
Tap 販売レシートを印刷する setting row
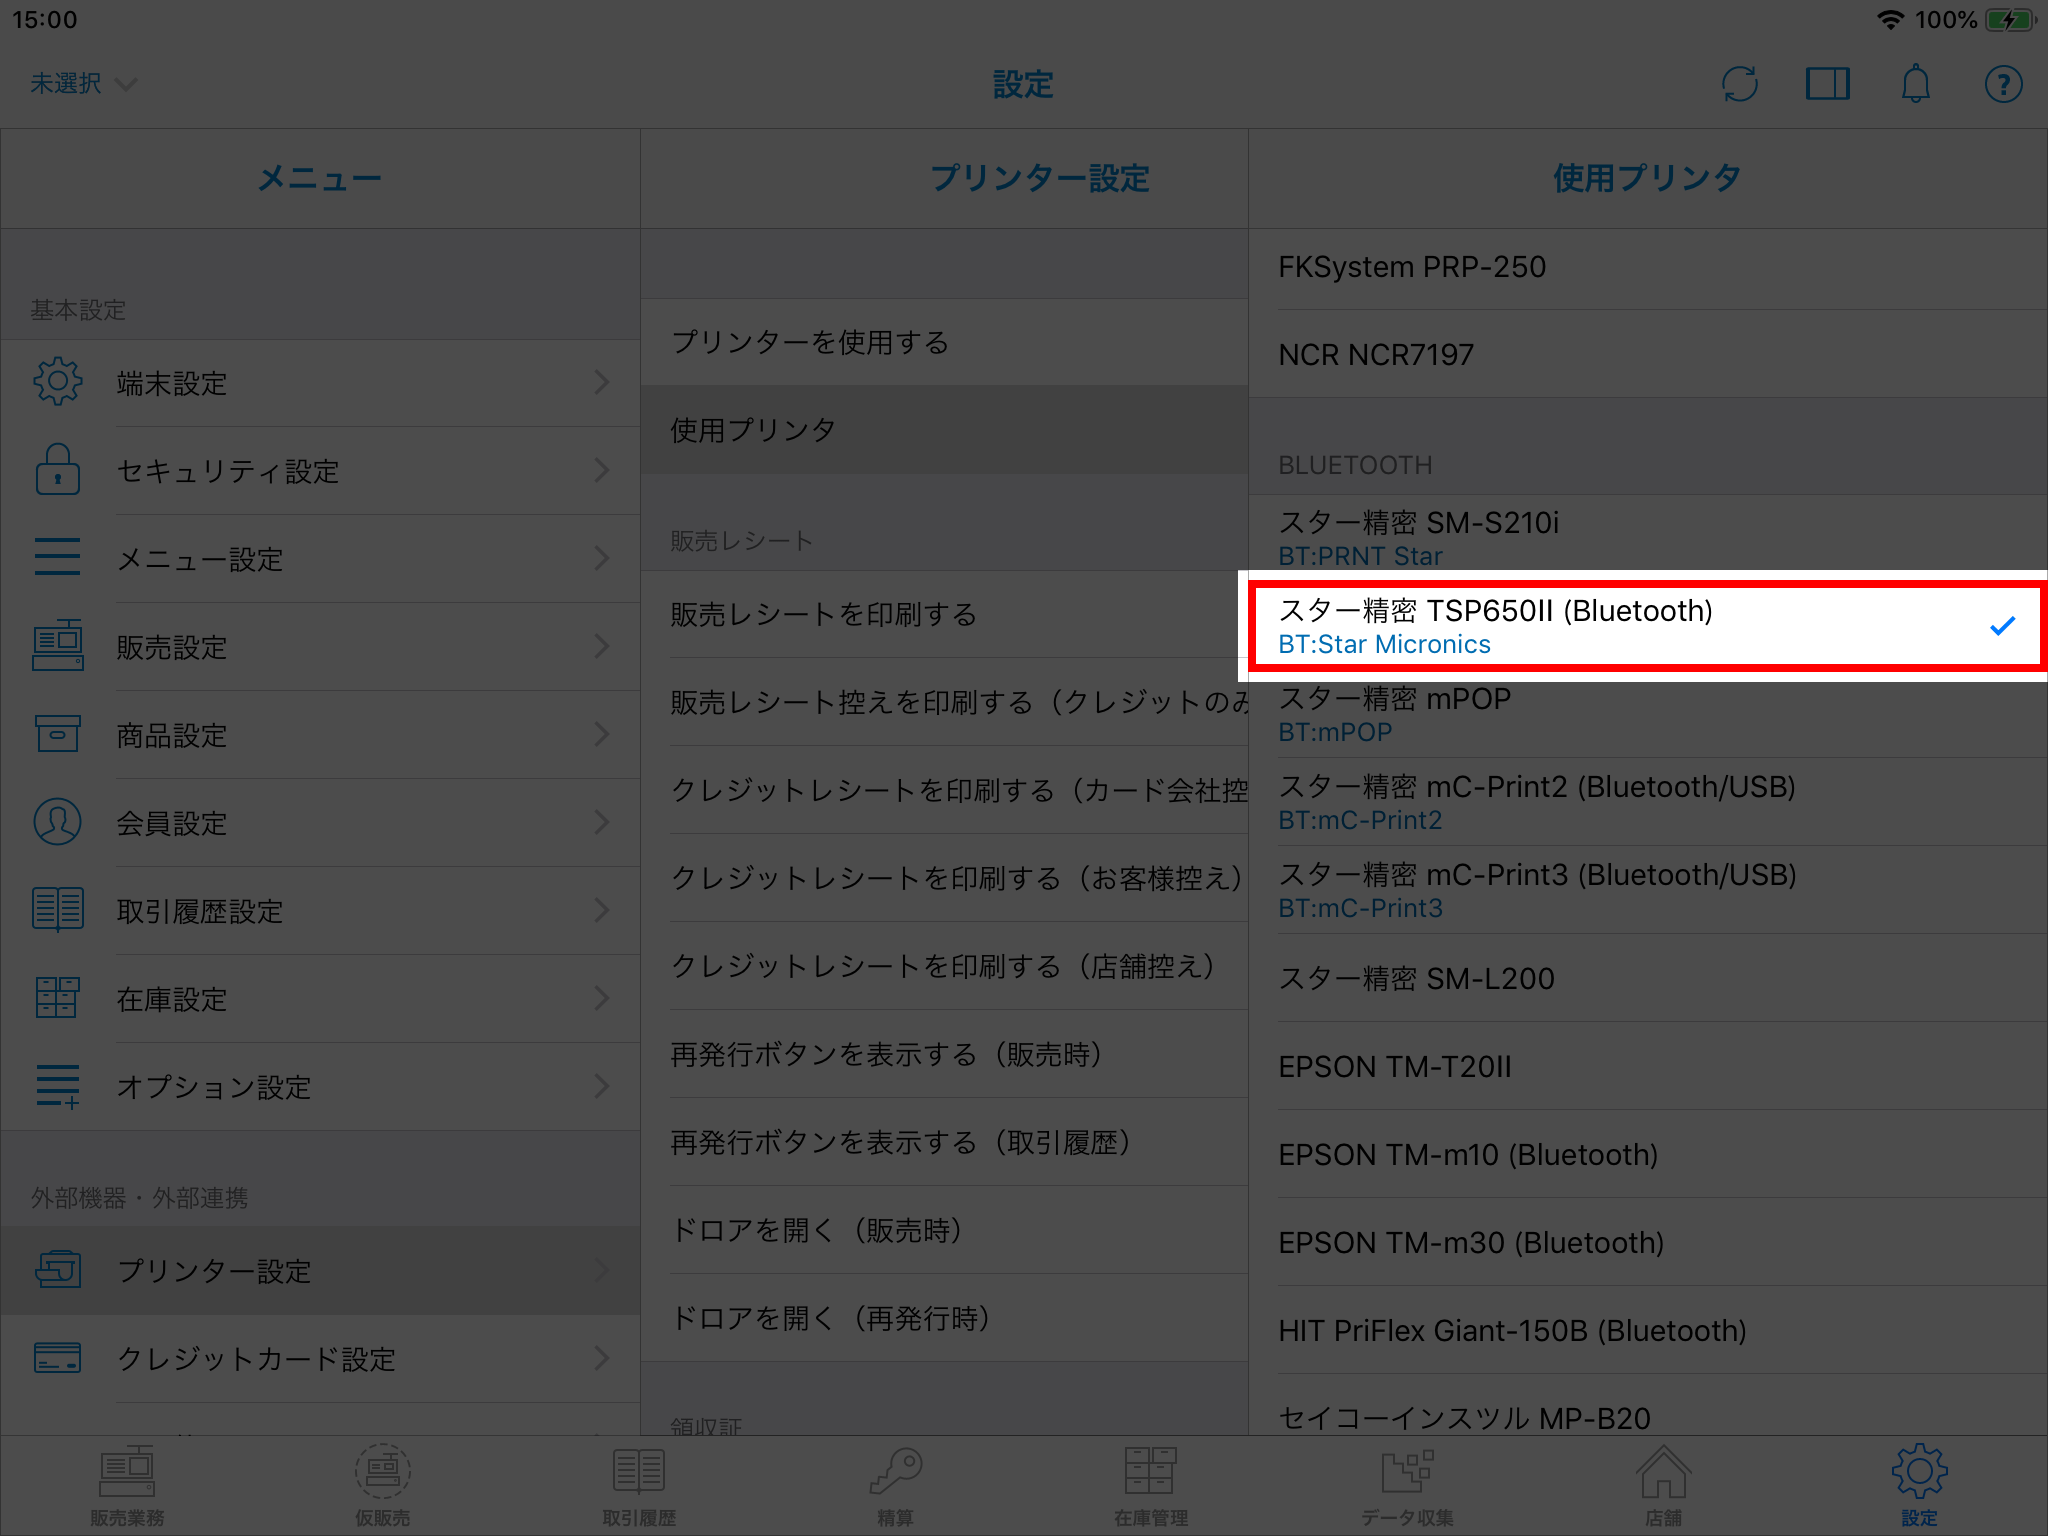[944, 614]
